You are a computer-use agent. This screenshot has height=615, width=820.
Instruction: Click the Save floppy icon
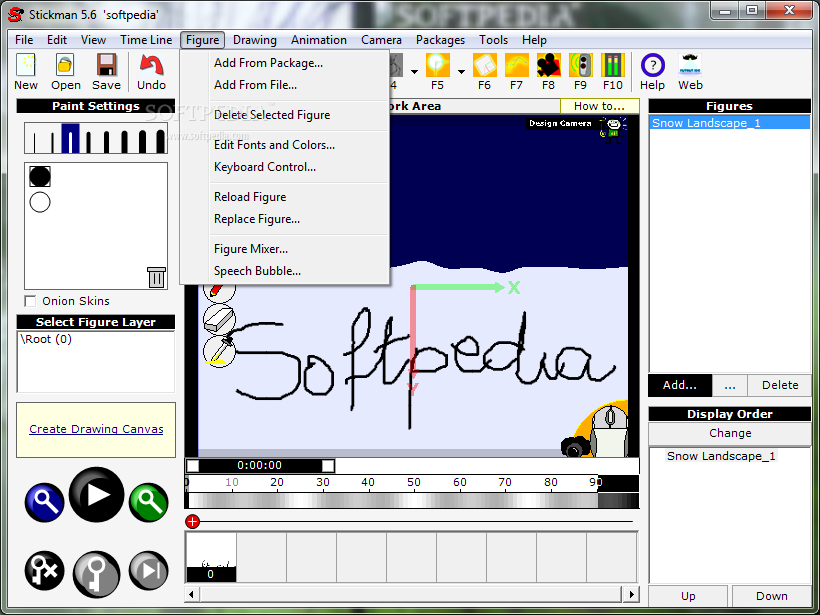(106, 65)
